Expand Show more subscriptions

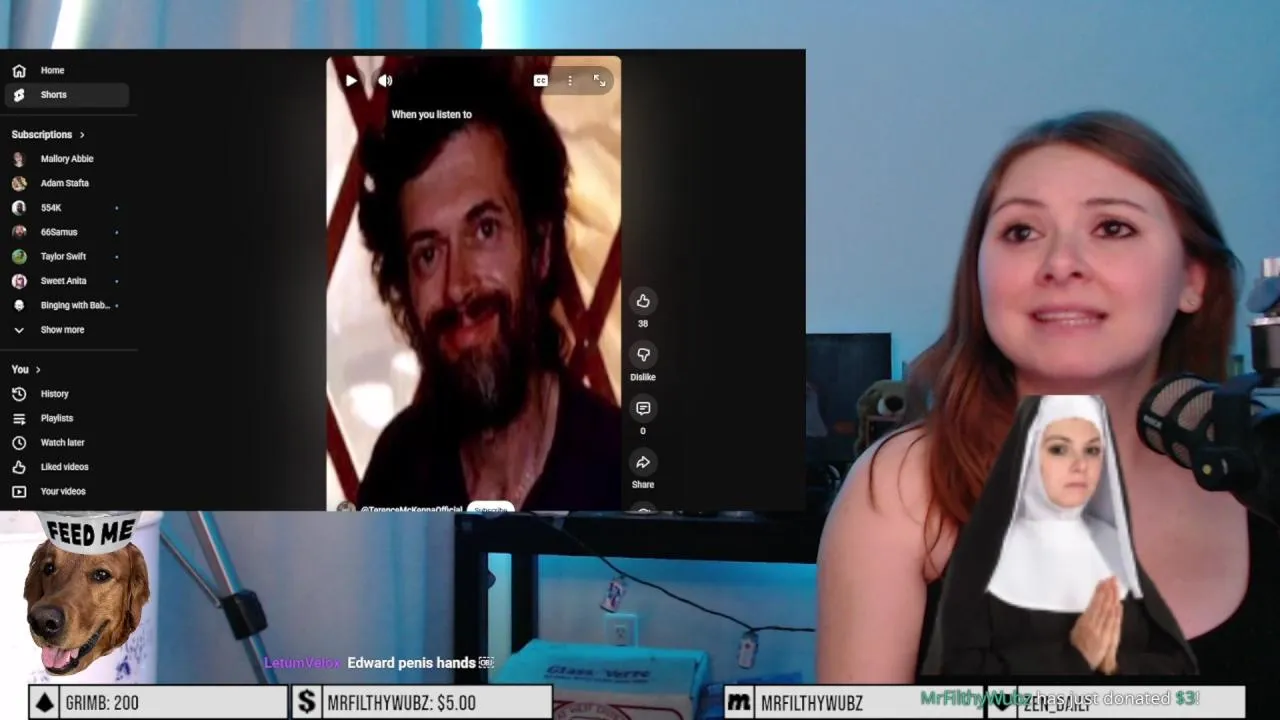click(66, 330)
